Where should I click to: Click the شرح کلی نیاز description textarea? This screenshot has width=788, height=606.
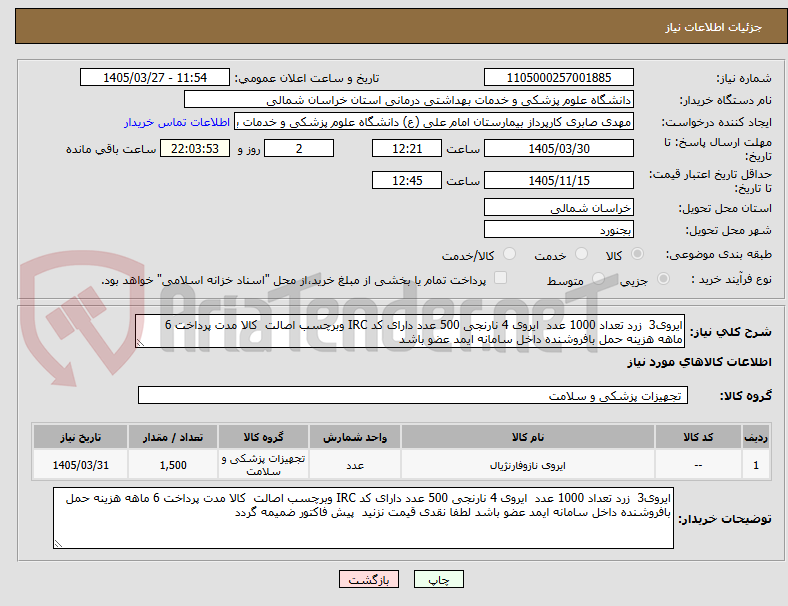(410, 332)
